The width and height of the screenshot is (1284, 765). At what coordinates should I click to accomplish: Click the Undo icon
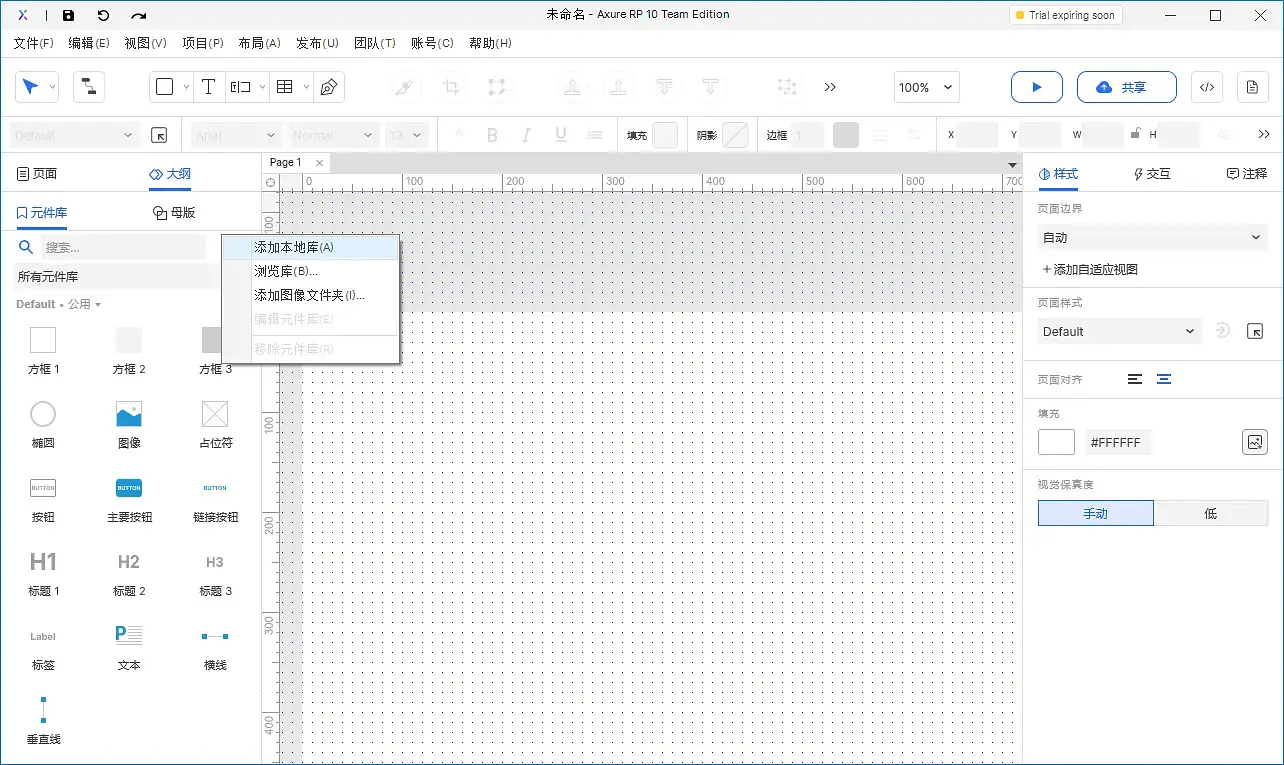[x=103, y=15]
